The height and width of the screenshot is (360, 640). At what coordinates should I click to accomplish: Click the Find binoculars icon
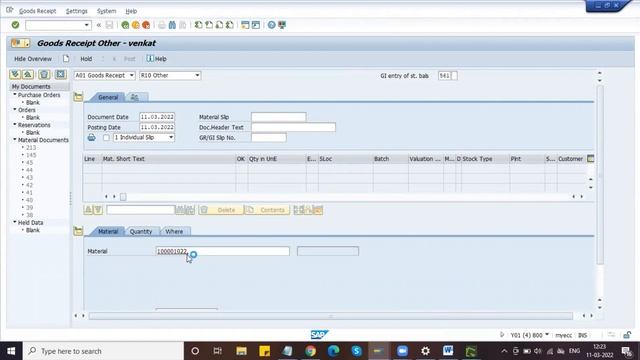click(x=172, y=25)
